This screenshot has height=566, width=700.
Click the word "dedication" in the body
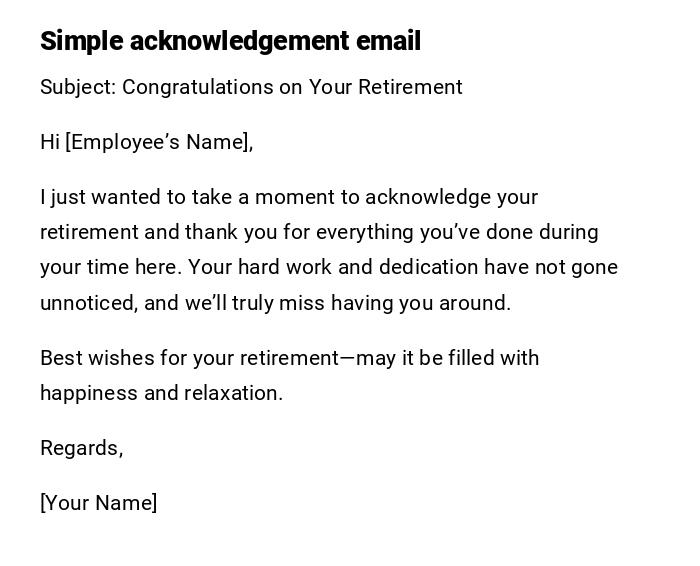pyautogui.click(x=430, y=267)
